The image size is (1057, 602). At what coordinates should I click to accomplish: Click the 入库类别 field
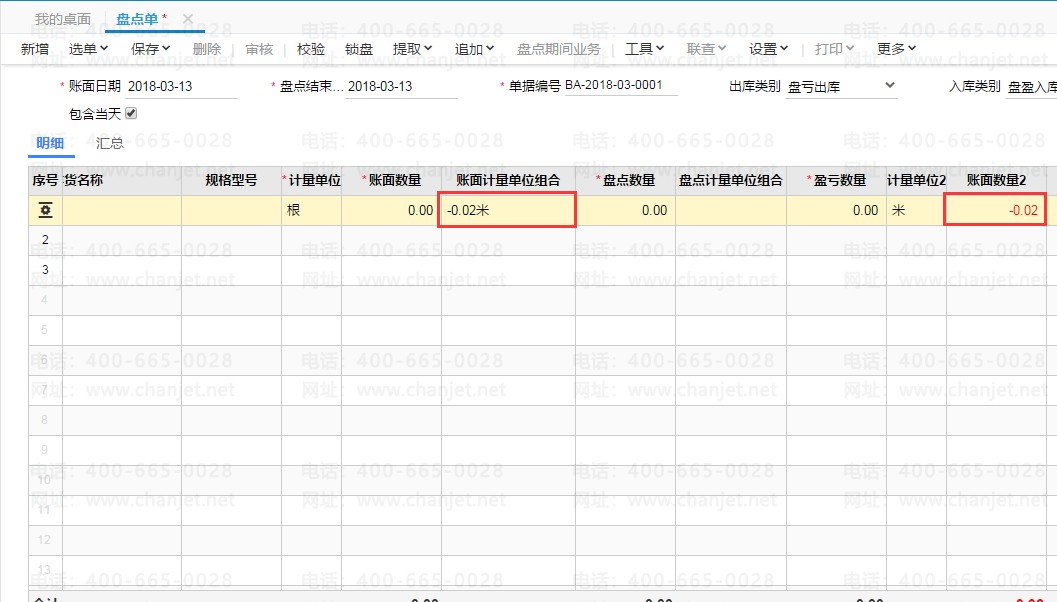click(1031, 86)
